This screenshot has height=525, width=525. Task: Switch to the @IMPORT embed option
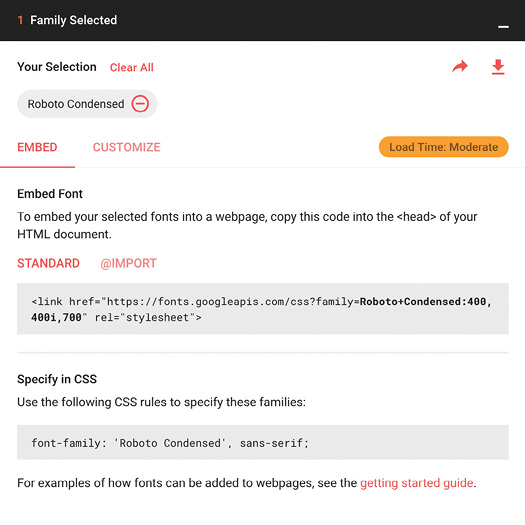[128, 263]
